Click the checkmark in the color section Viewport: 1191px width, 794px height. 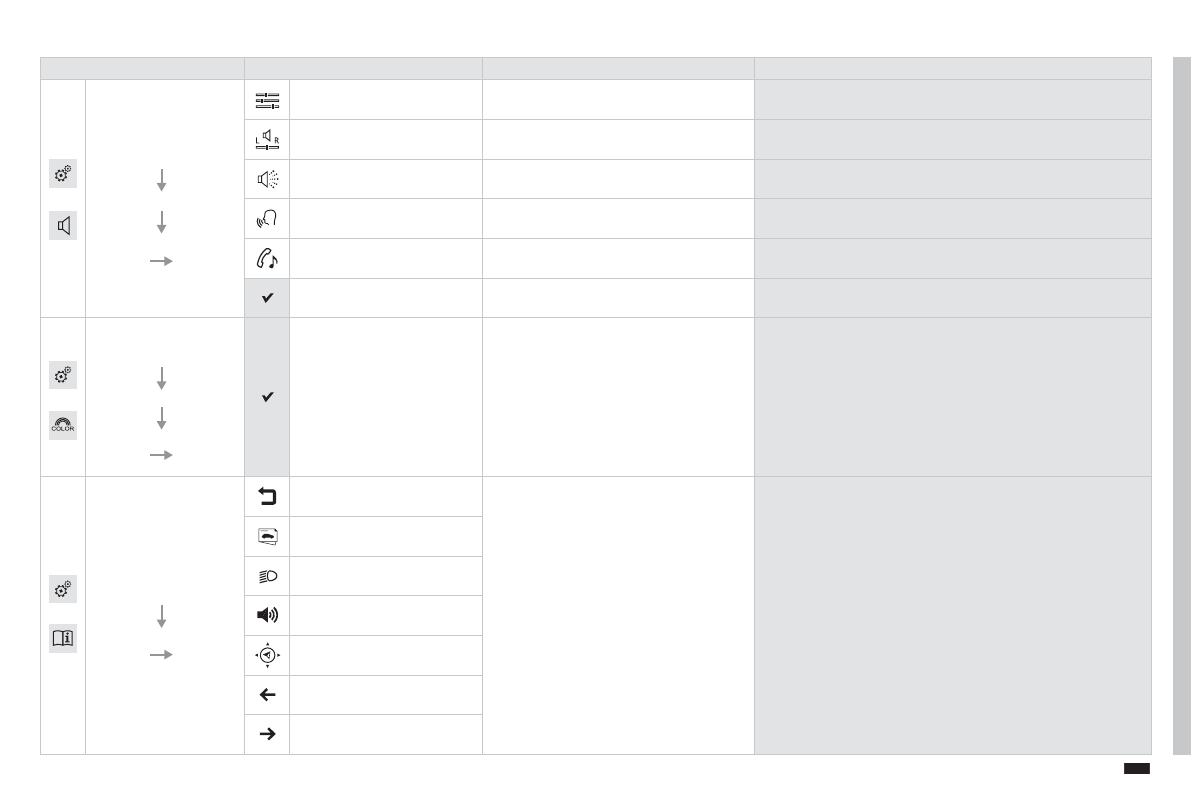coord(267,397)
